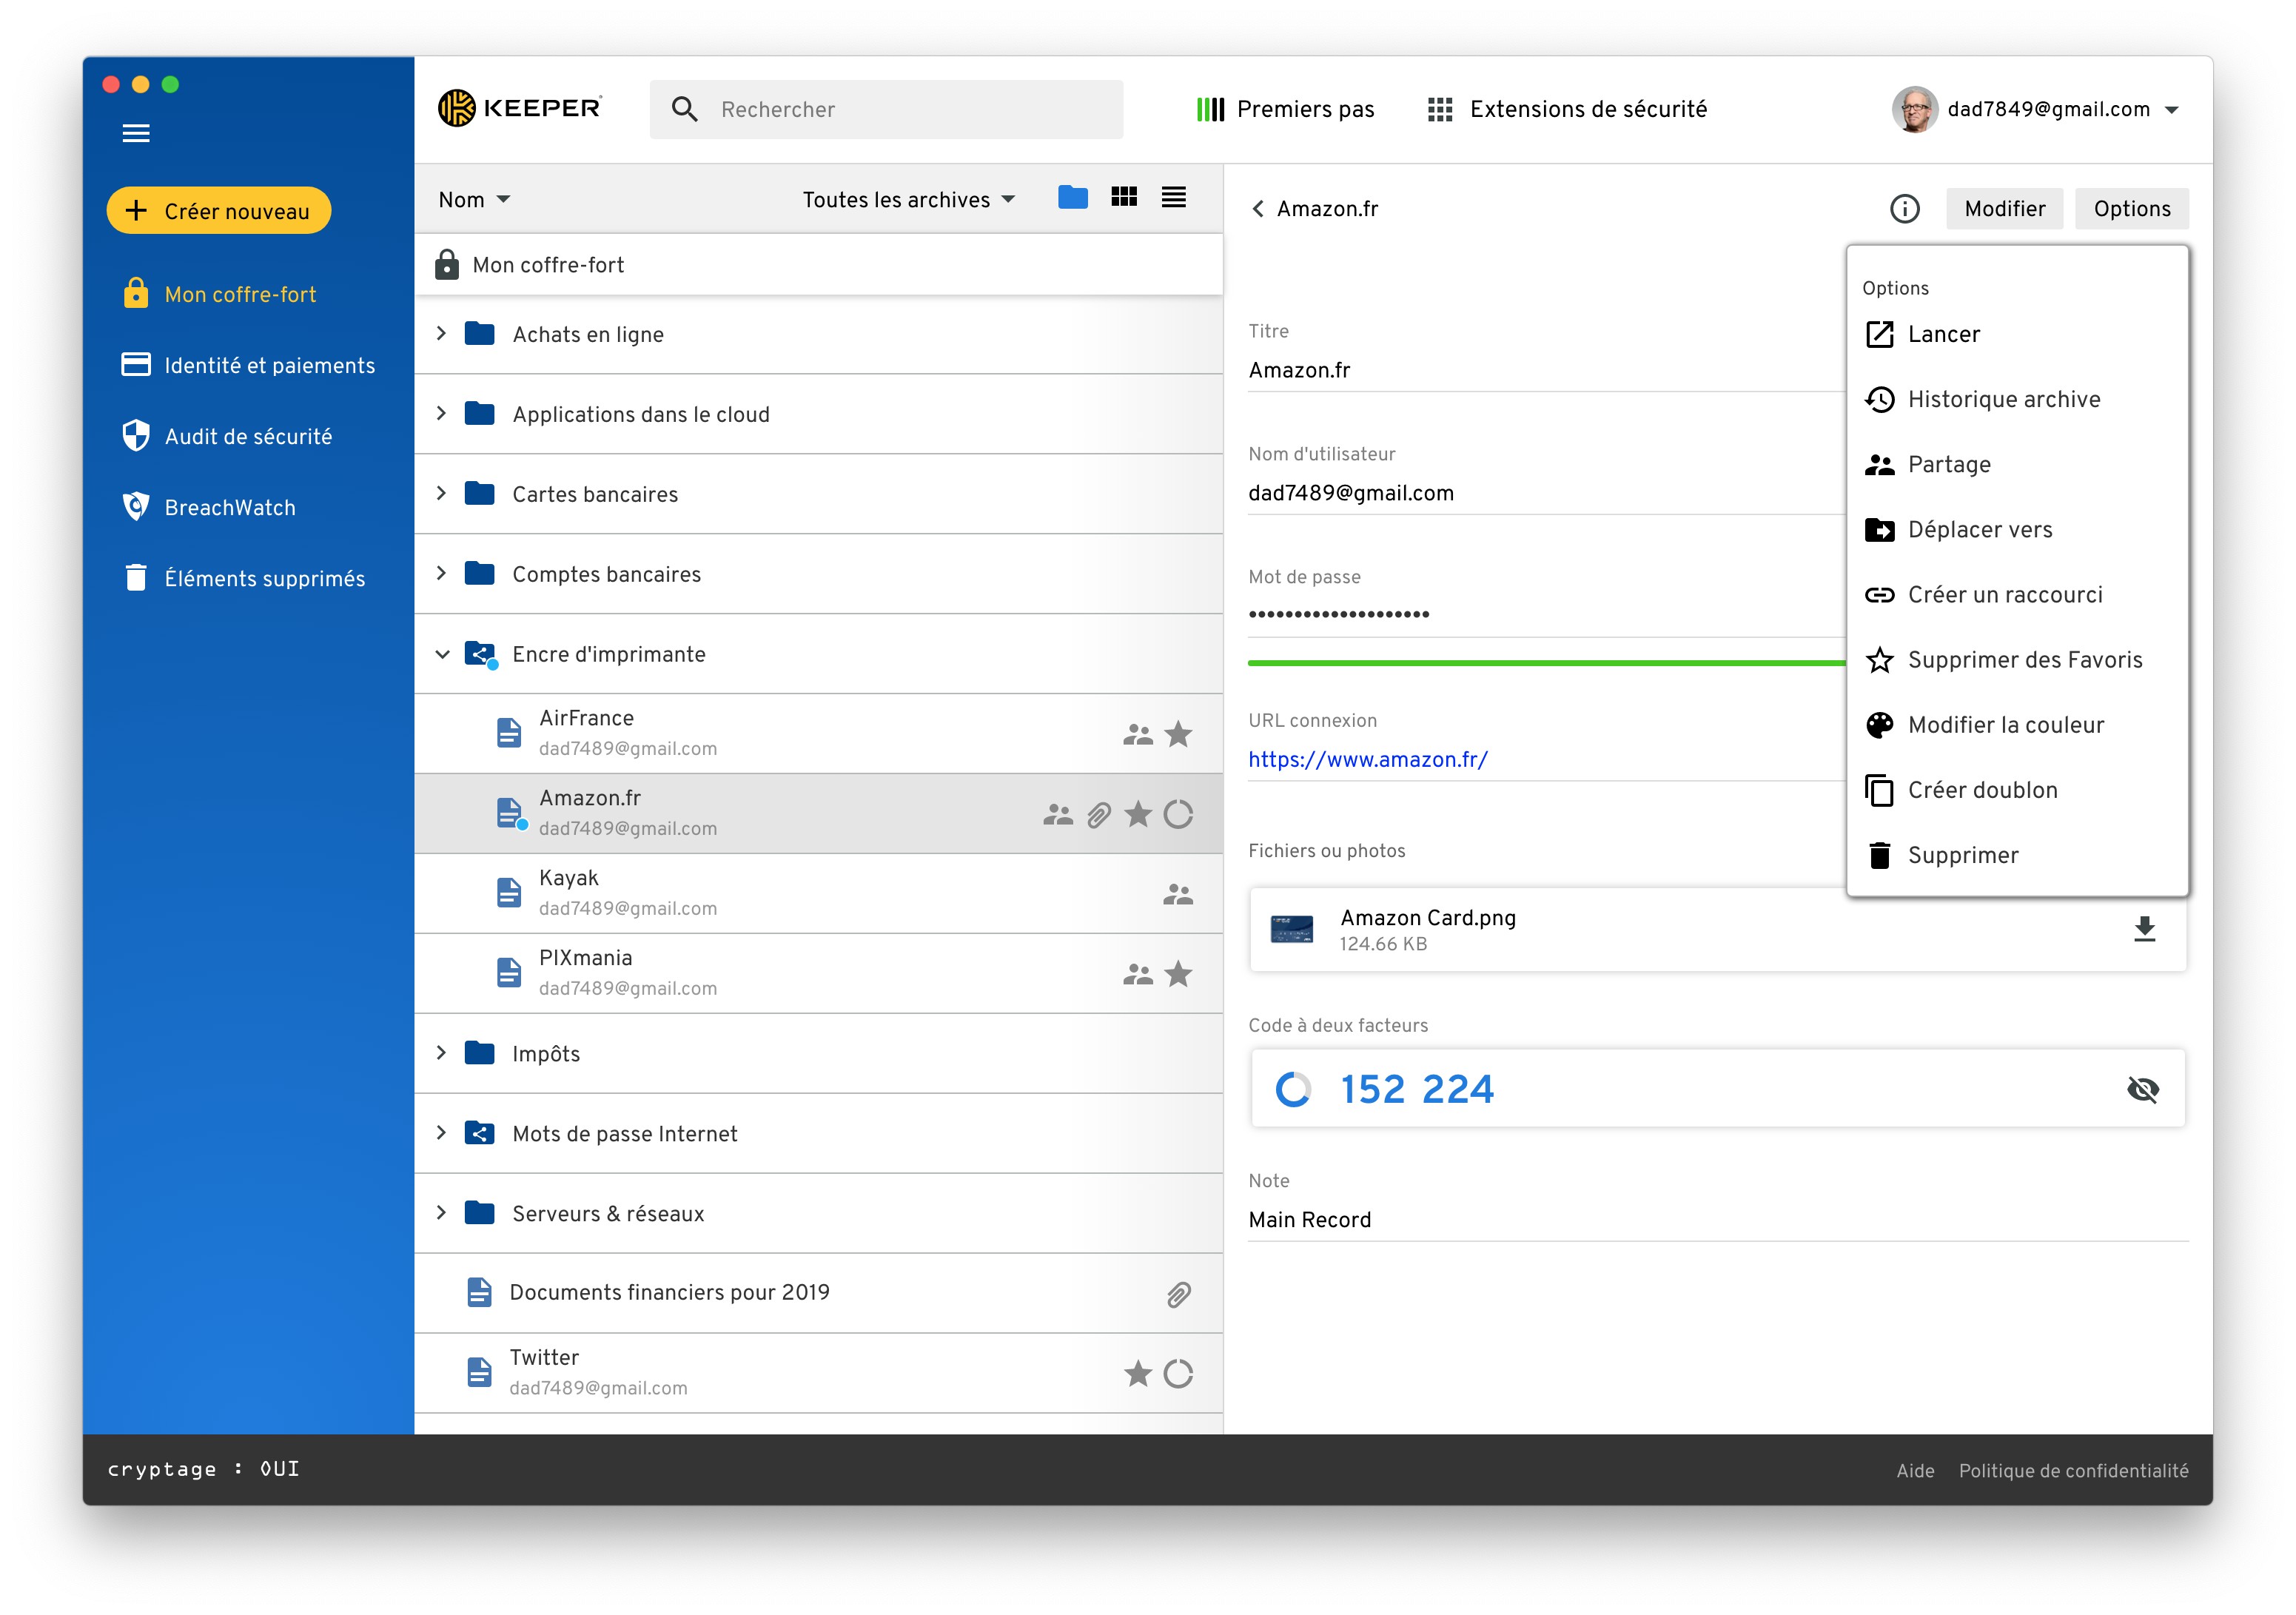Switch to grid view icon
Screen dimensions: 2296x1615
[1124, 198]
